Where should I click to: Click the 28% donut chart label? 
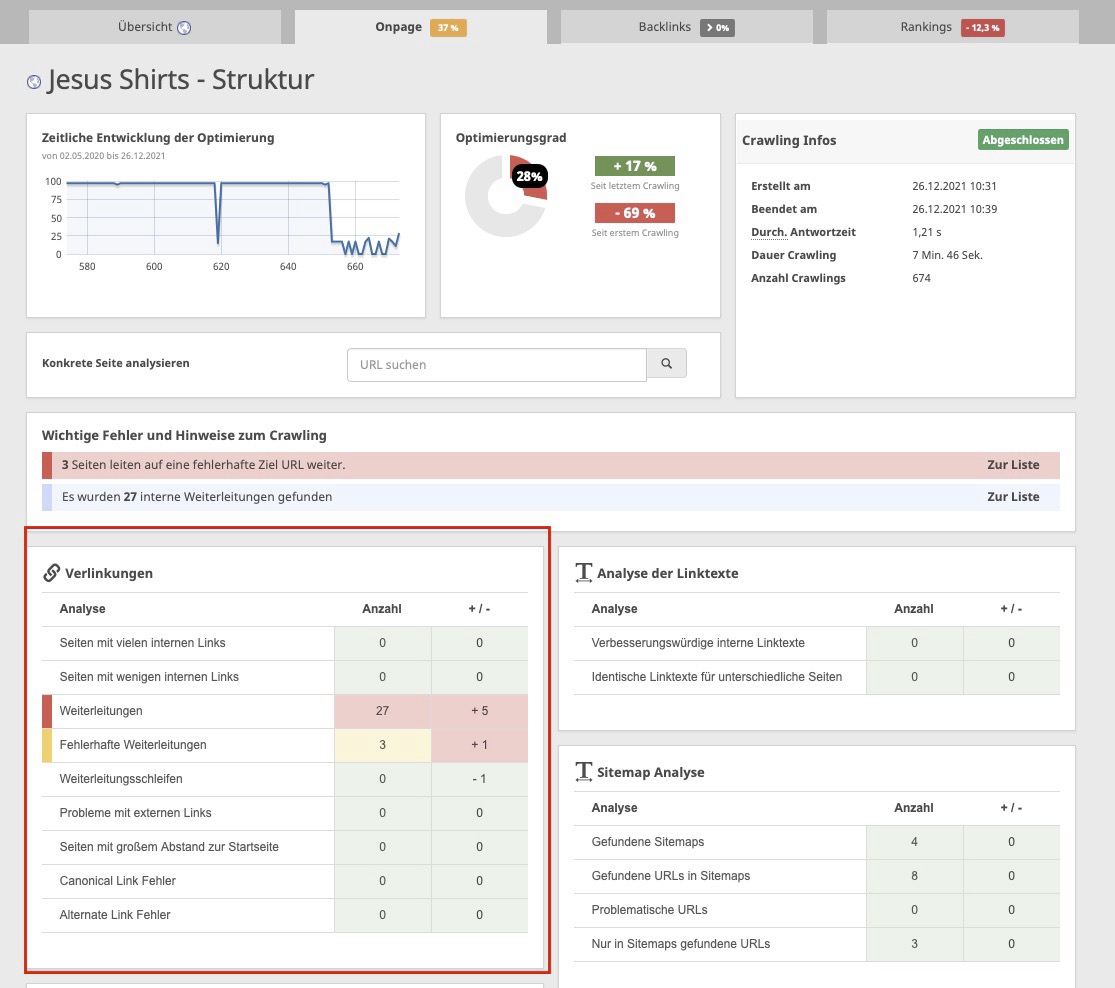pos(529,177)
